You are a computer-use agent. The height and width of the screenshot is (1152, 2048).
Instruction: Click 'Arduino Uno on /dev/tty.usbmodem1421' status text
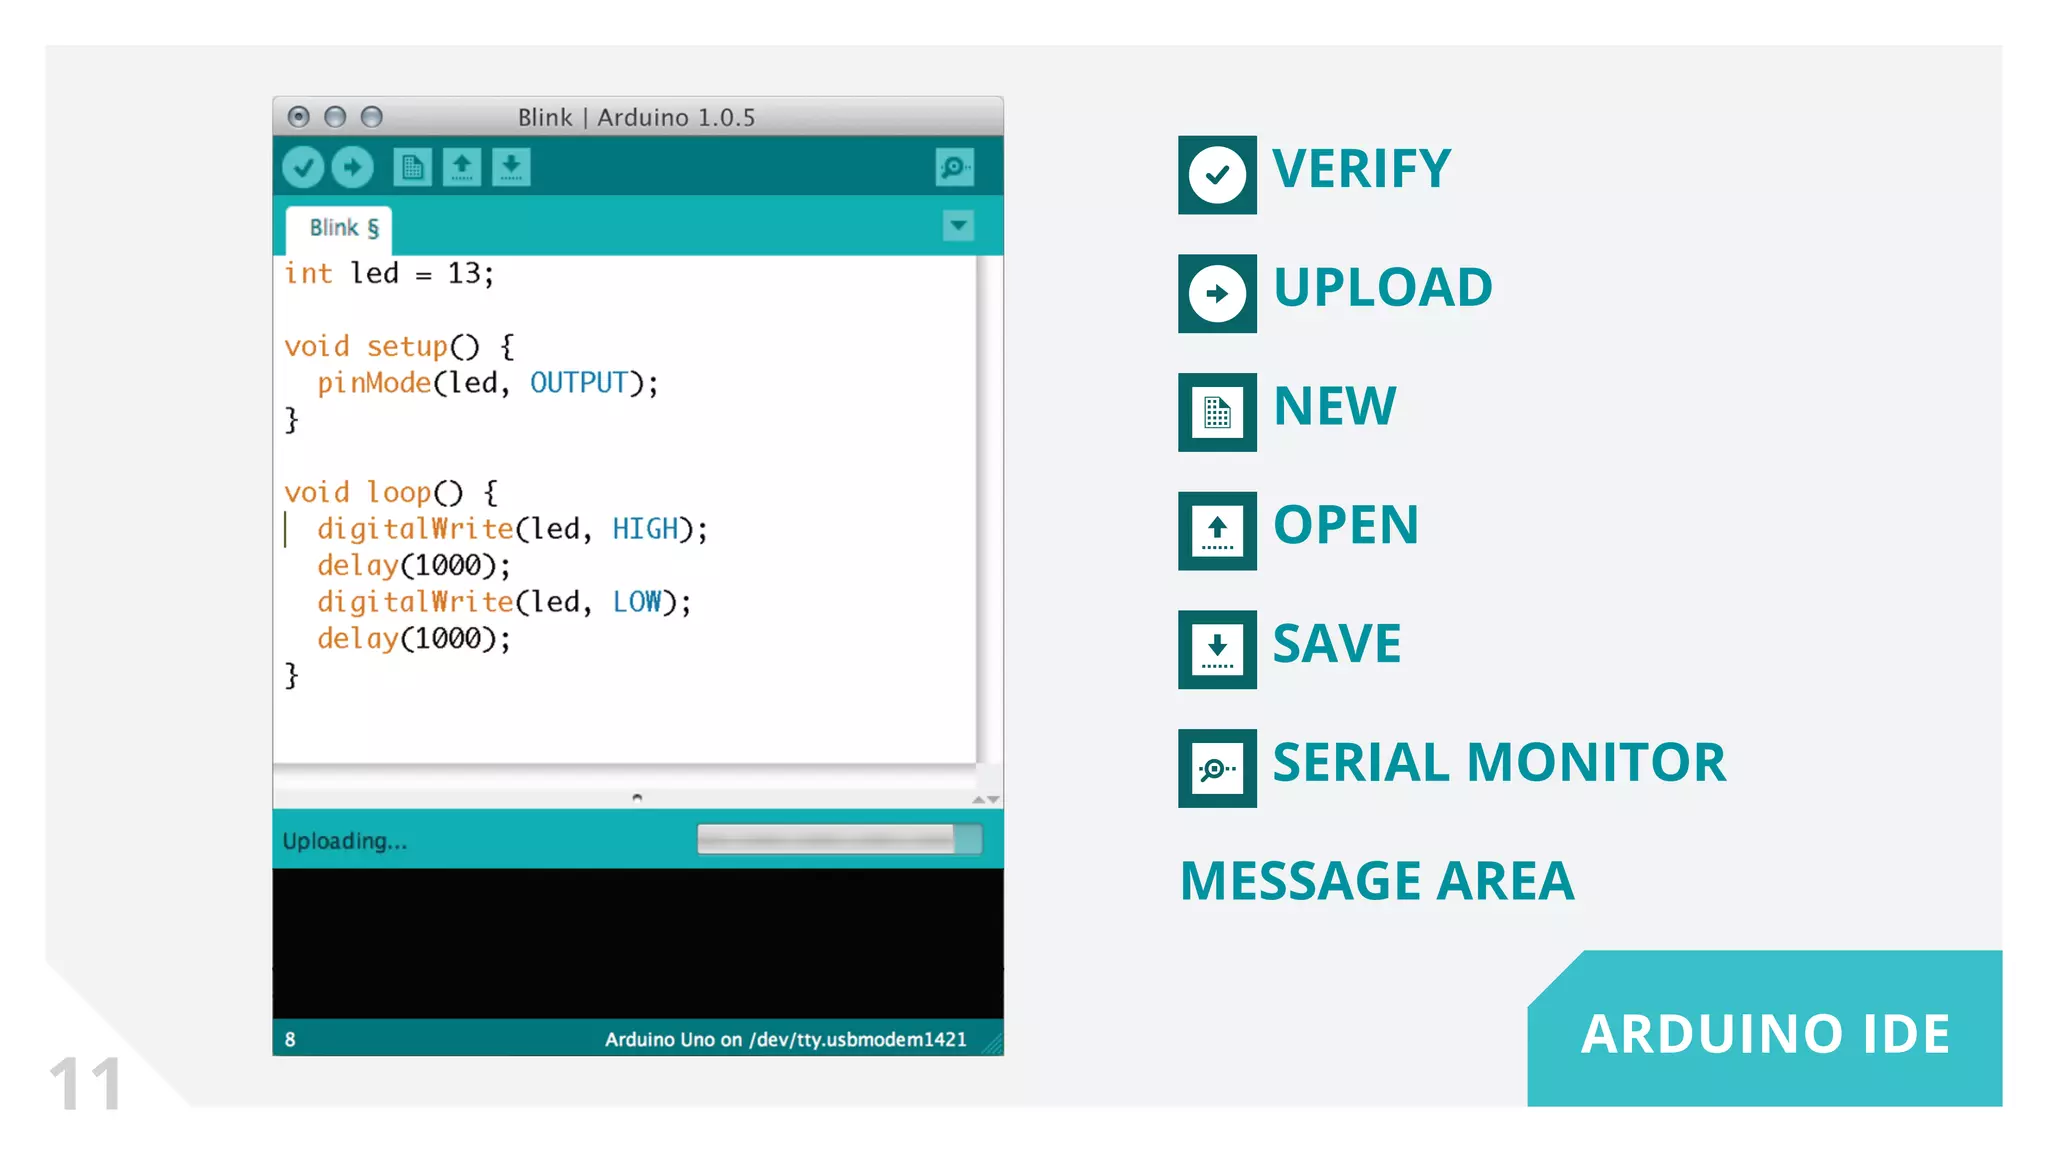click(786, 1039)
